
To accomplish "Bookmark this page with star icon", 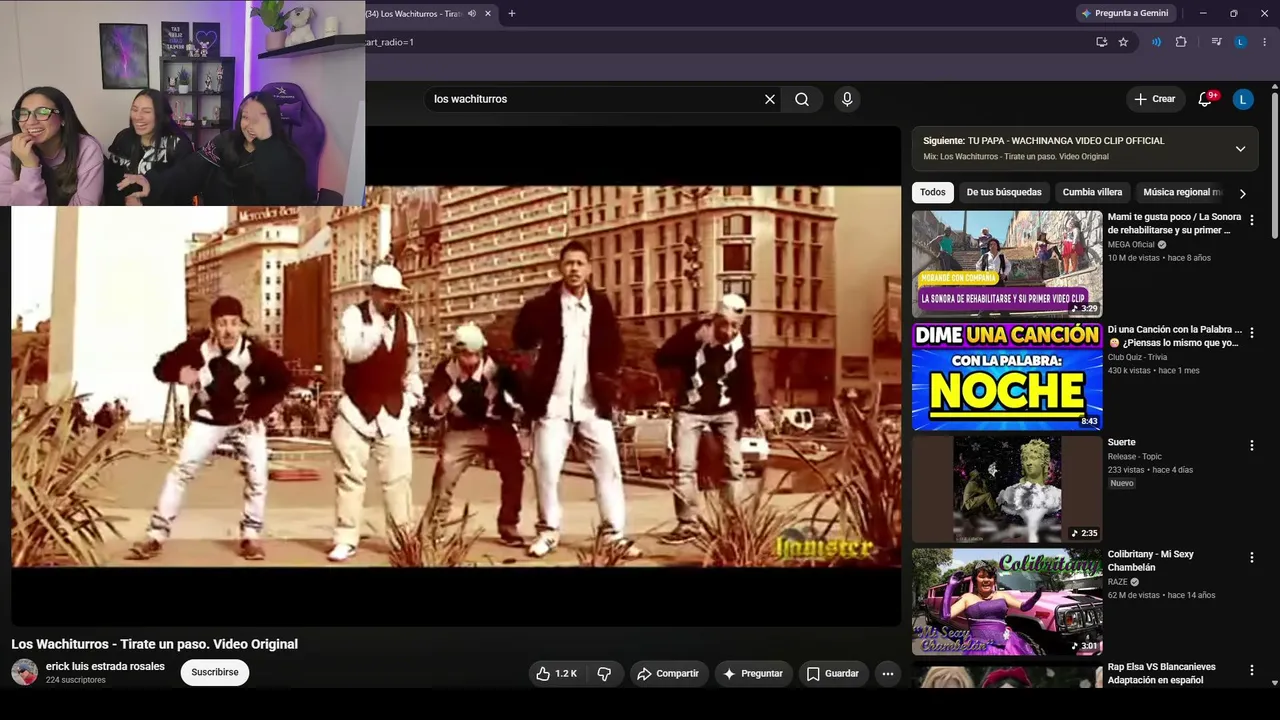I will (1123, 42).
